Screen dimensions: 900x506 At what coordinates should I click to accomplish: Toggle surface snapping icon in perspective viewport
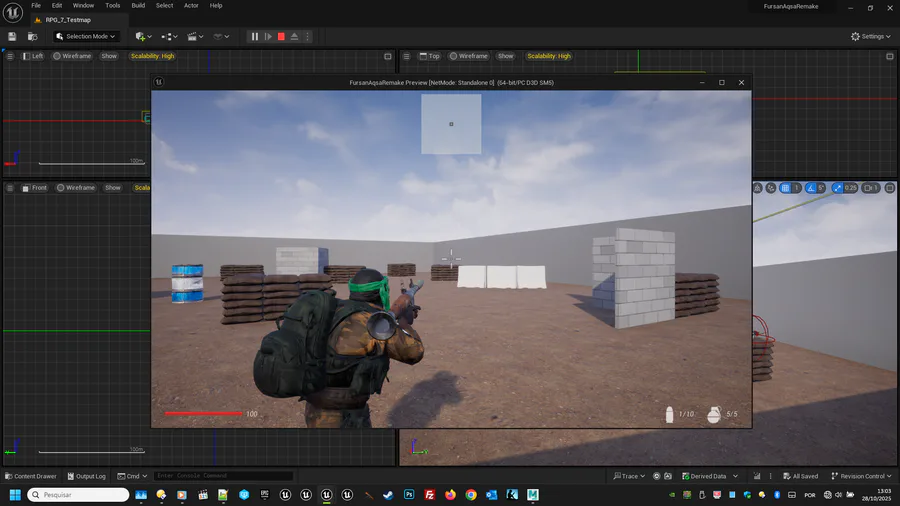pyautogui.click(x=771, y=188)
